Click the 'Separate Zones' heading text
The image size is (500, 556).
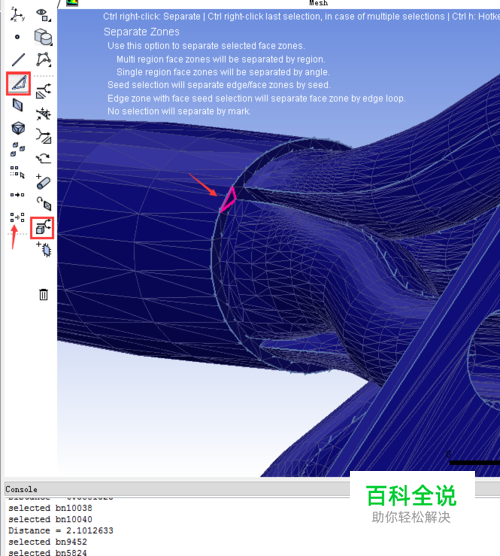tap(141, 32)
